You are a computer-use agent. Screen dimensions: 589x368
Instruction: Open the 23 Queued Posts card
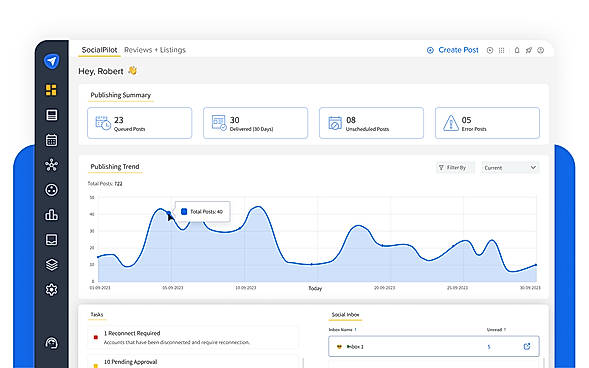[x=139, y=123]
